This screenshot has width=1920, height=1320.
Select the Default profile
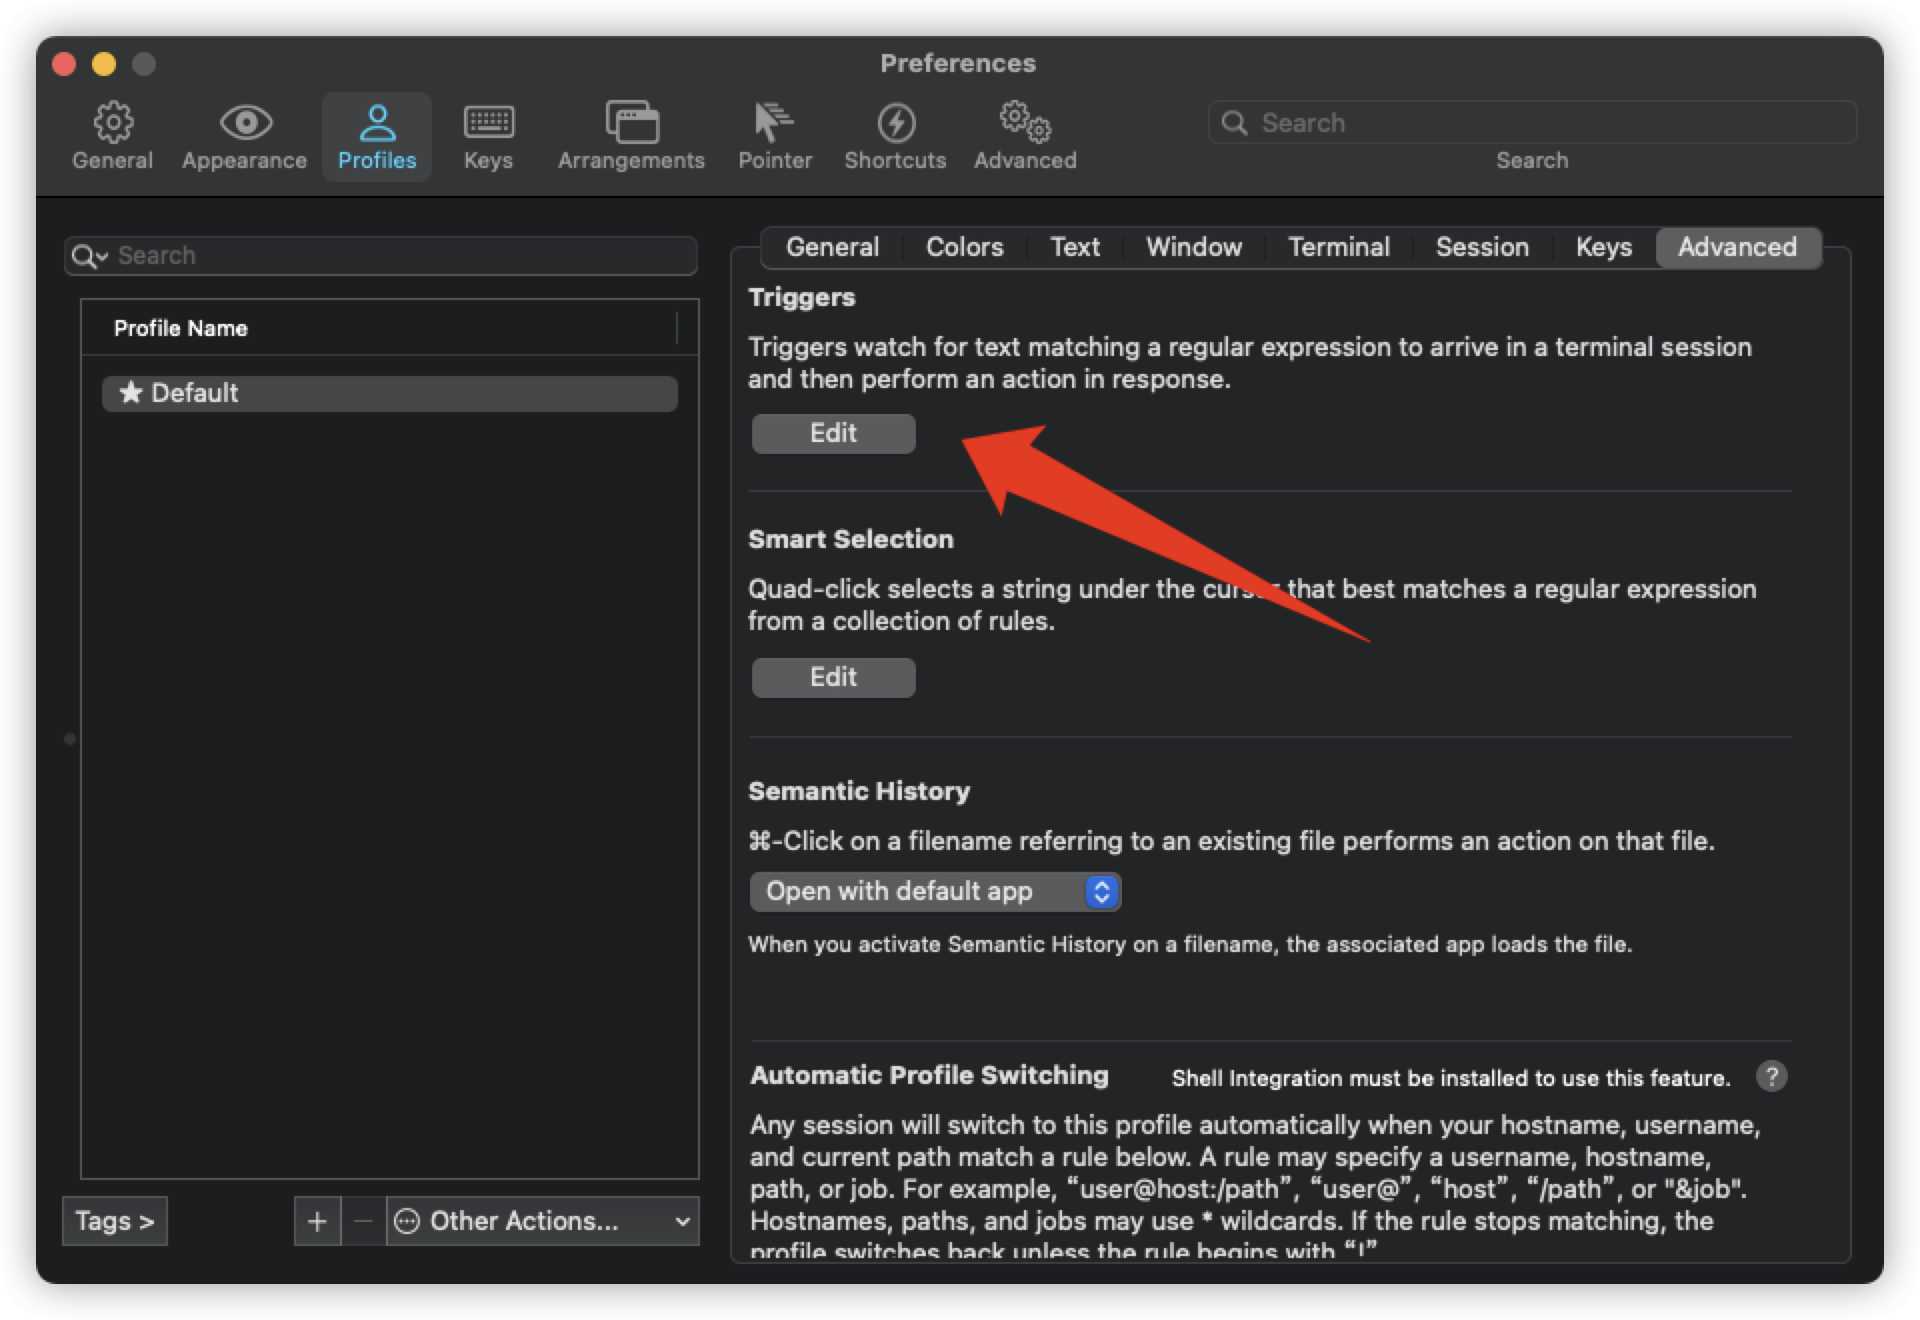pyautogui.click(x=389, y=393)
